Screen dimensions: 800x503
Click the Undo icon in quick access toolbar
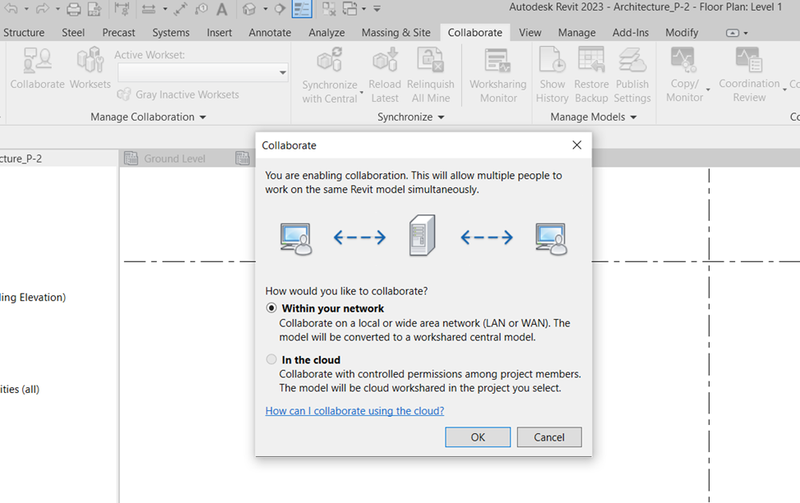[11, 8]
